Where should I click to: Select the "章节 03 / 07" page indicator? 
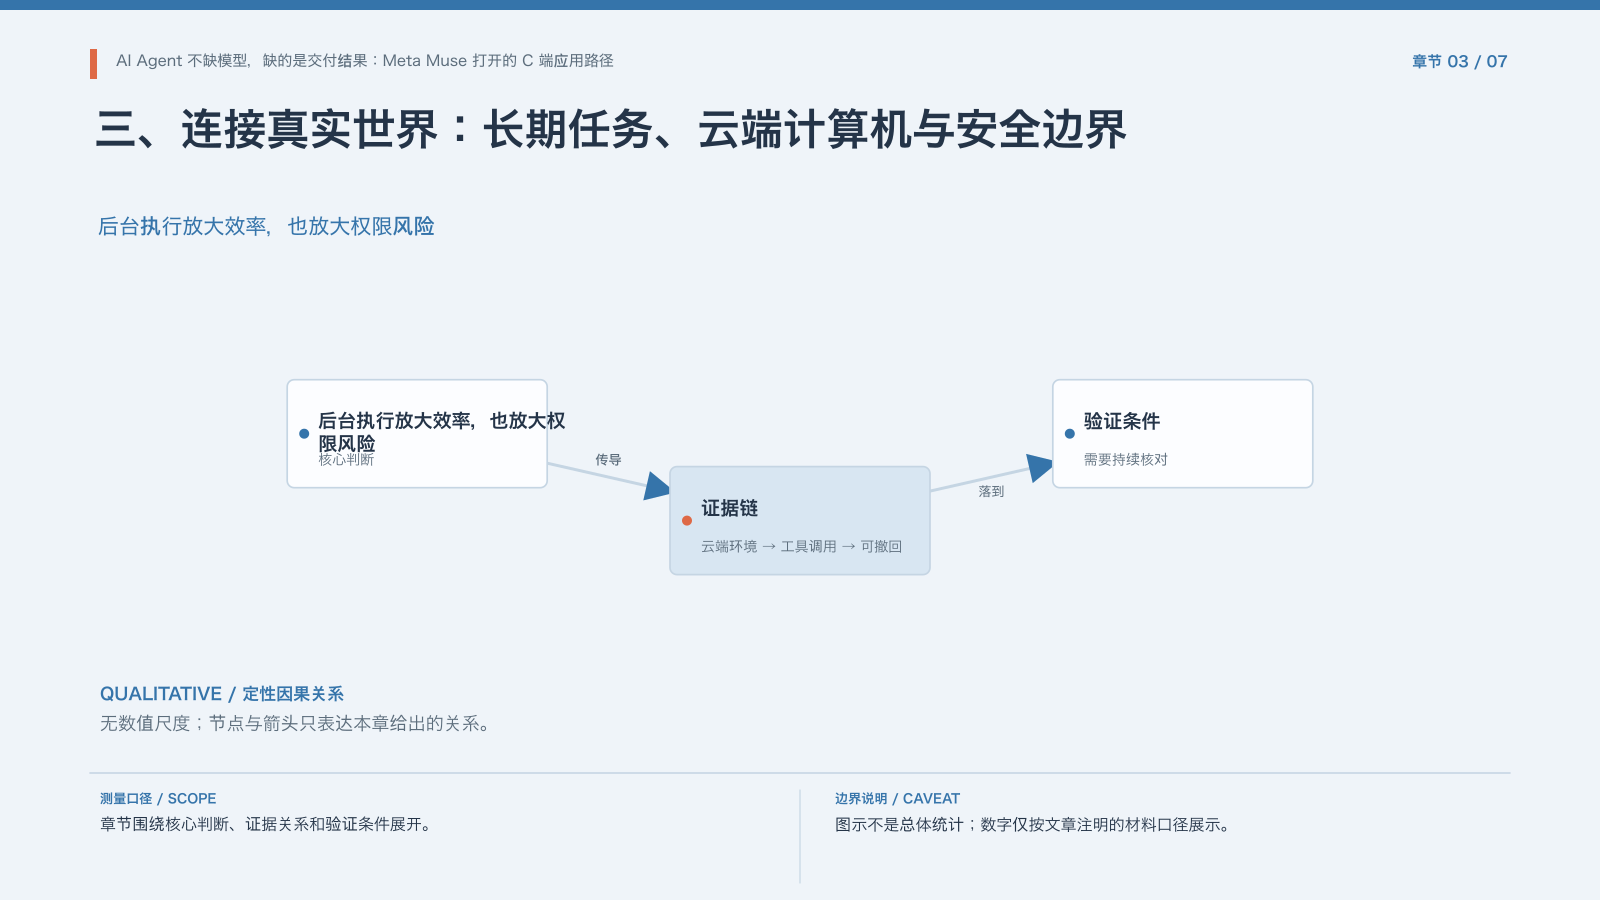pos(1459,62)
